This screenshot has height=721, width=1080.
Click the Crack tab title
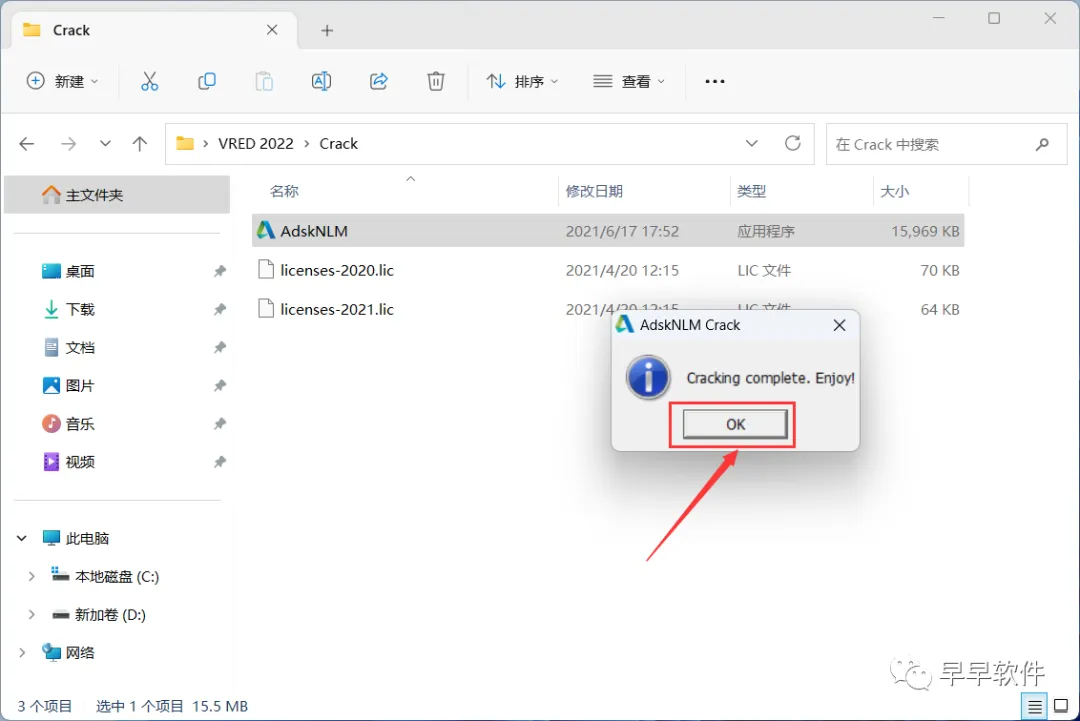pos(72,30)
